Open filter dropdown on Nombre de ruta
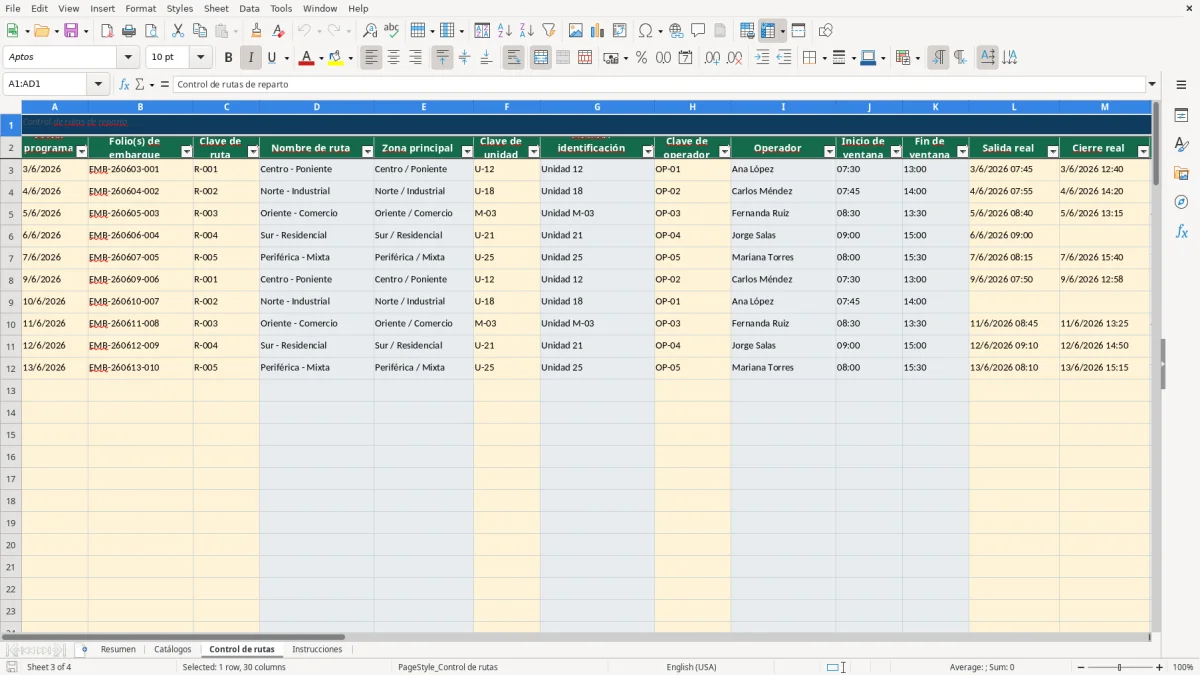The width and height of the screenshot is (1200, 675). [367, 152]
